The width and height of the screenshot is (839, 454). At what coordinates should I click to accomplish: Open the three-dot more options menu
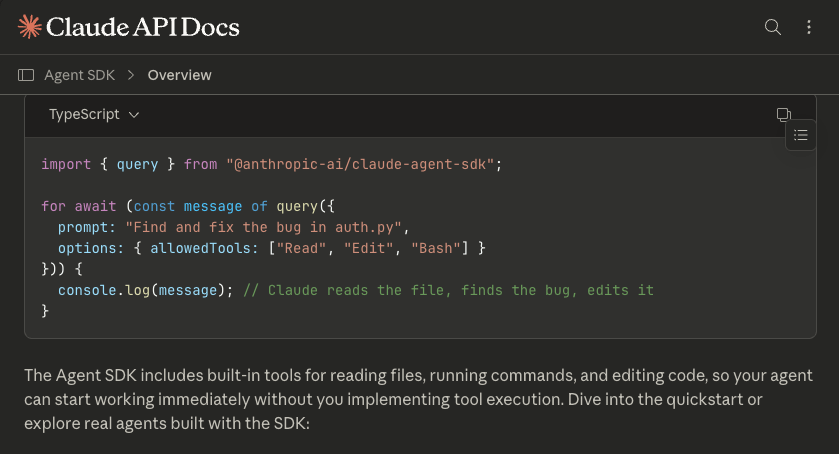[809, 27]
